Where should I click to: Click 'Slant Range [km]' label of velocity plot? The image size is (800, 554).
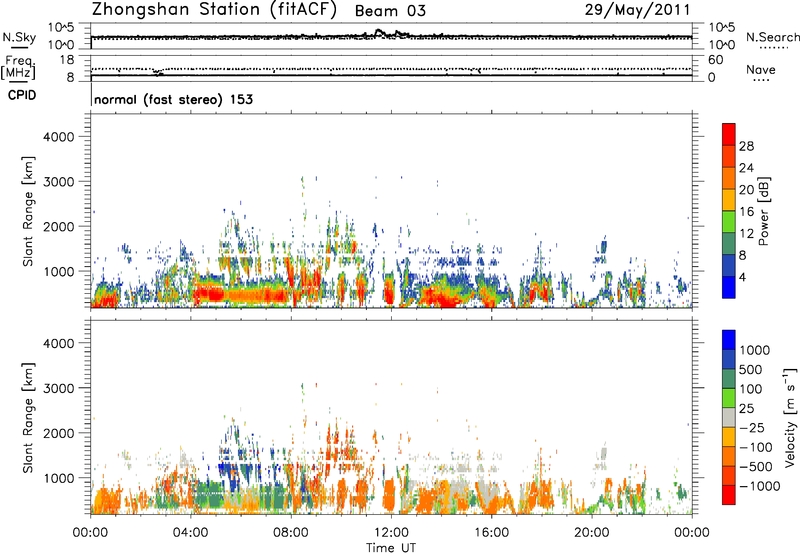click(28, 418)
